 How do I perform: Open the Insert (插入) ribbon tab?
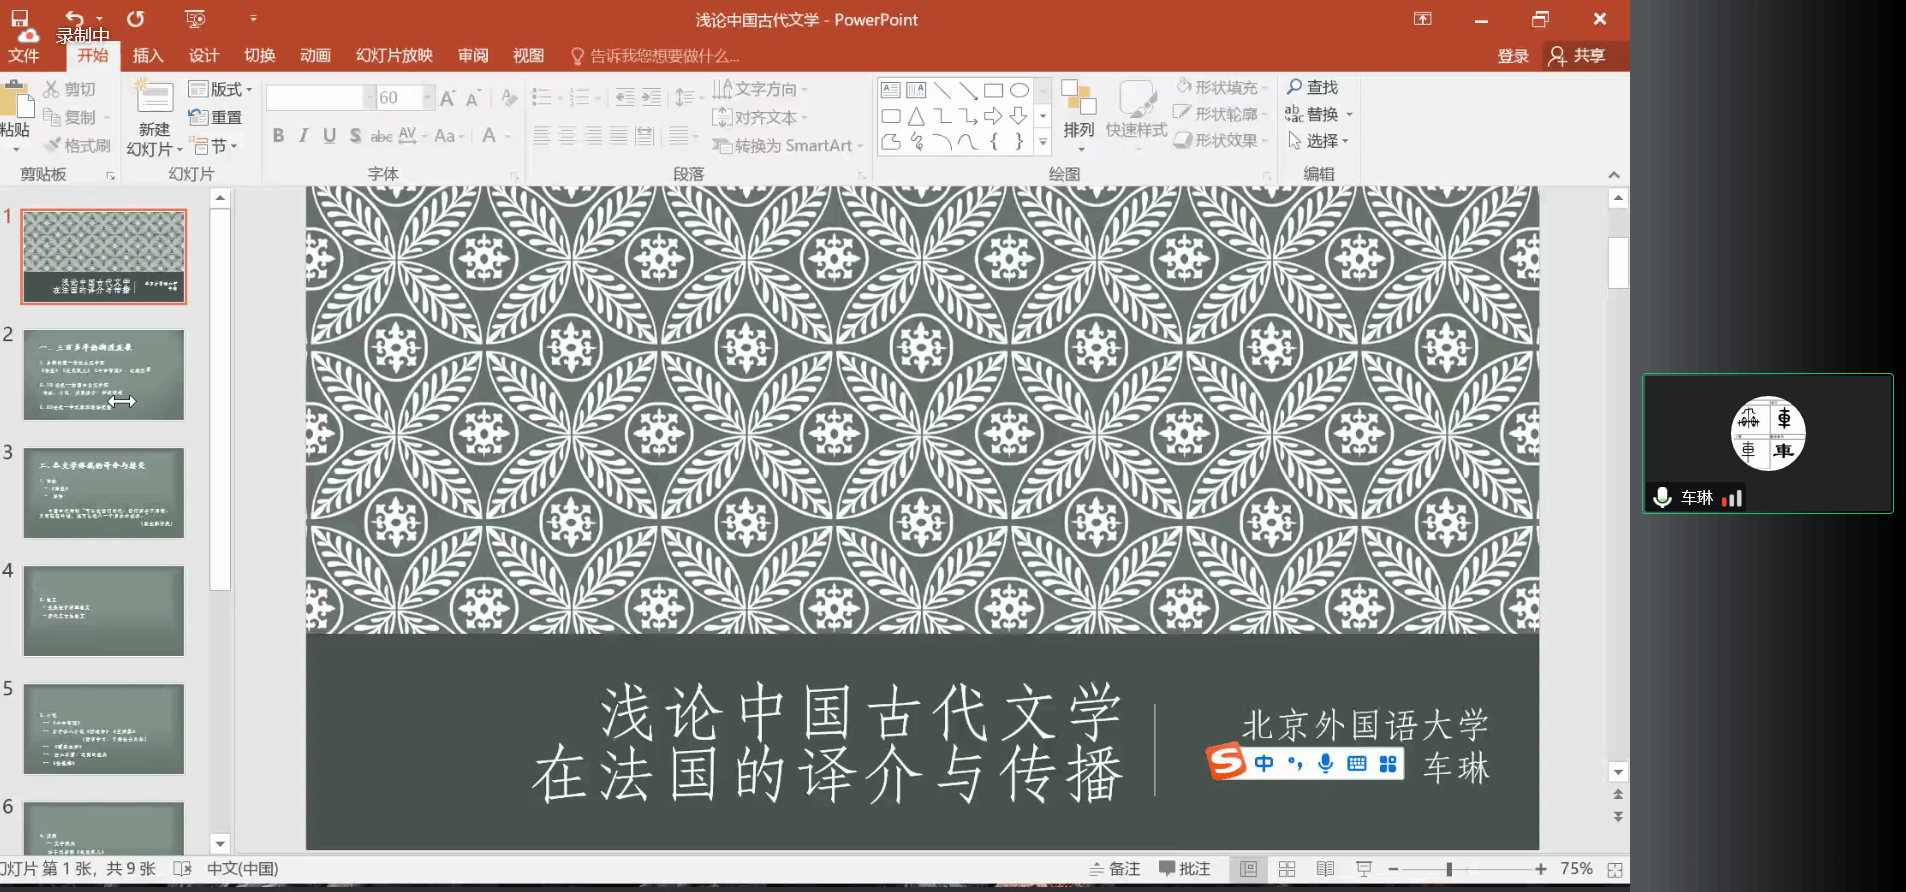coord(147,55)
